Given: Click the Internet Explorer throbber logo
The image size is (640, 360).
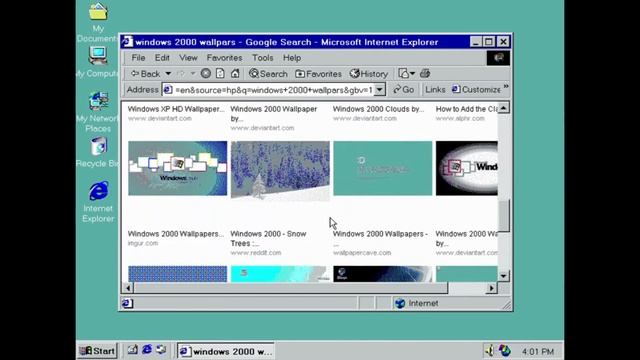Looking at the screenshot, I should click(498, 58).
